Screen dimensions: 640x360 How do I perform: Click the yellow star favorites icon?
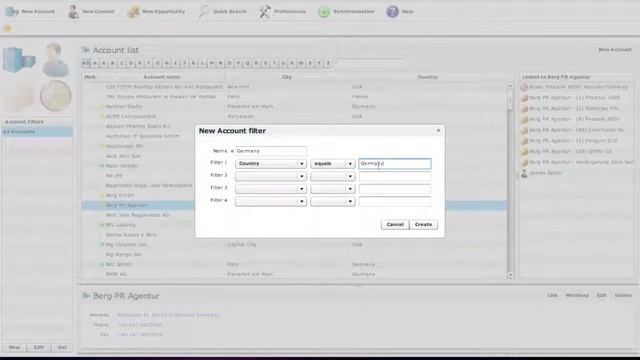(7, 28)
